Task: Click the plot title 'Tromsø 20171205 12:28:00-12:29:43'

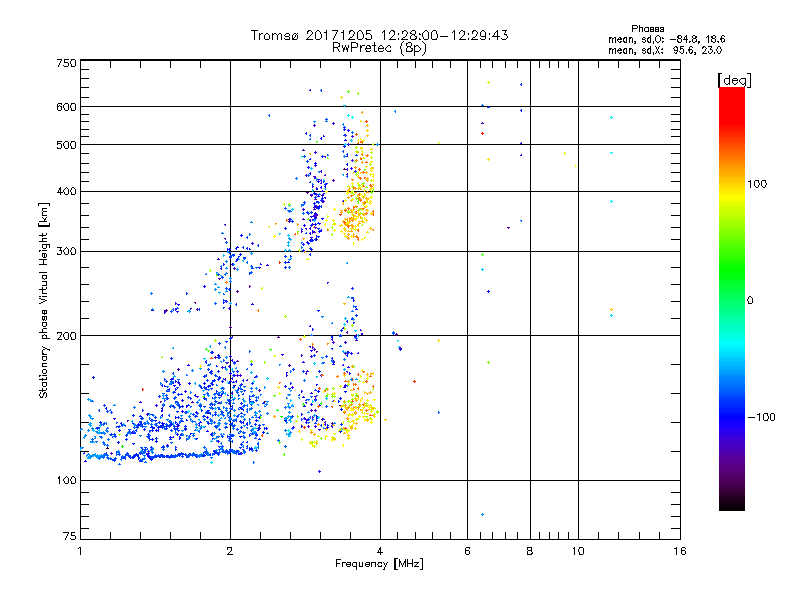Action: click(379, 35)
